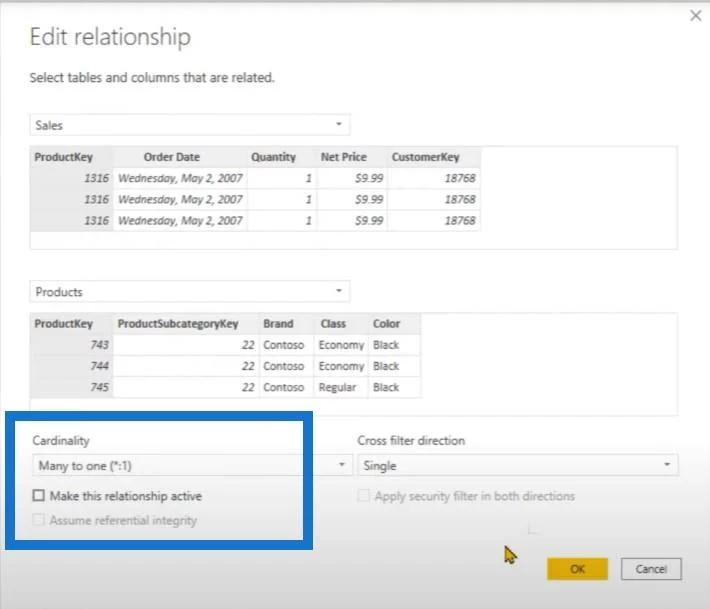Select the Class column header
Viewport: 710px width, 609px height.
point(341,324)
